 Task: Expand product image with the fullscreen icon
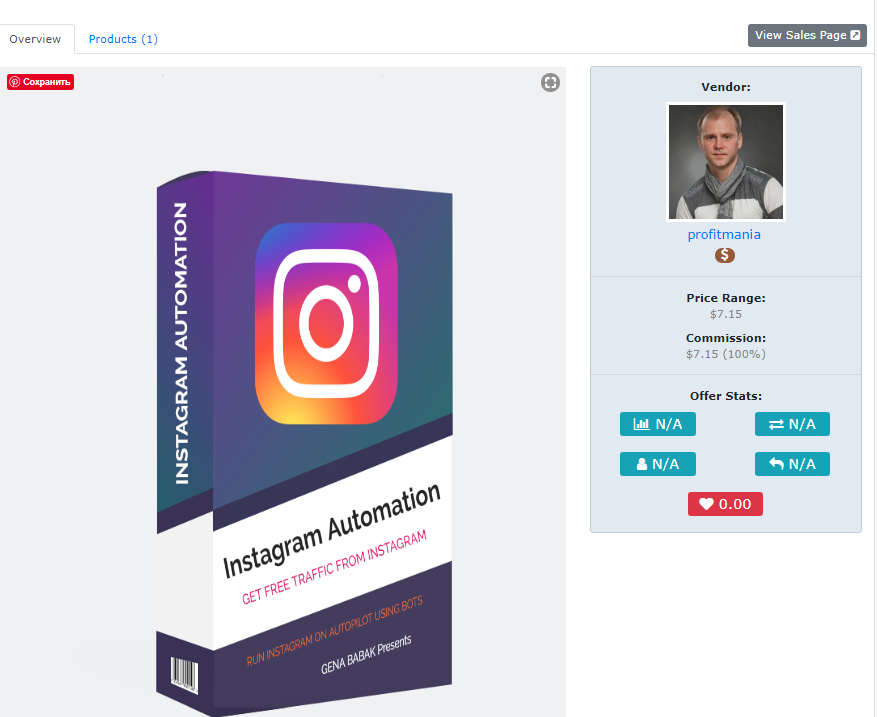coord(550,83)
